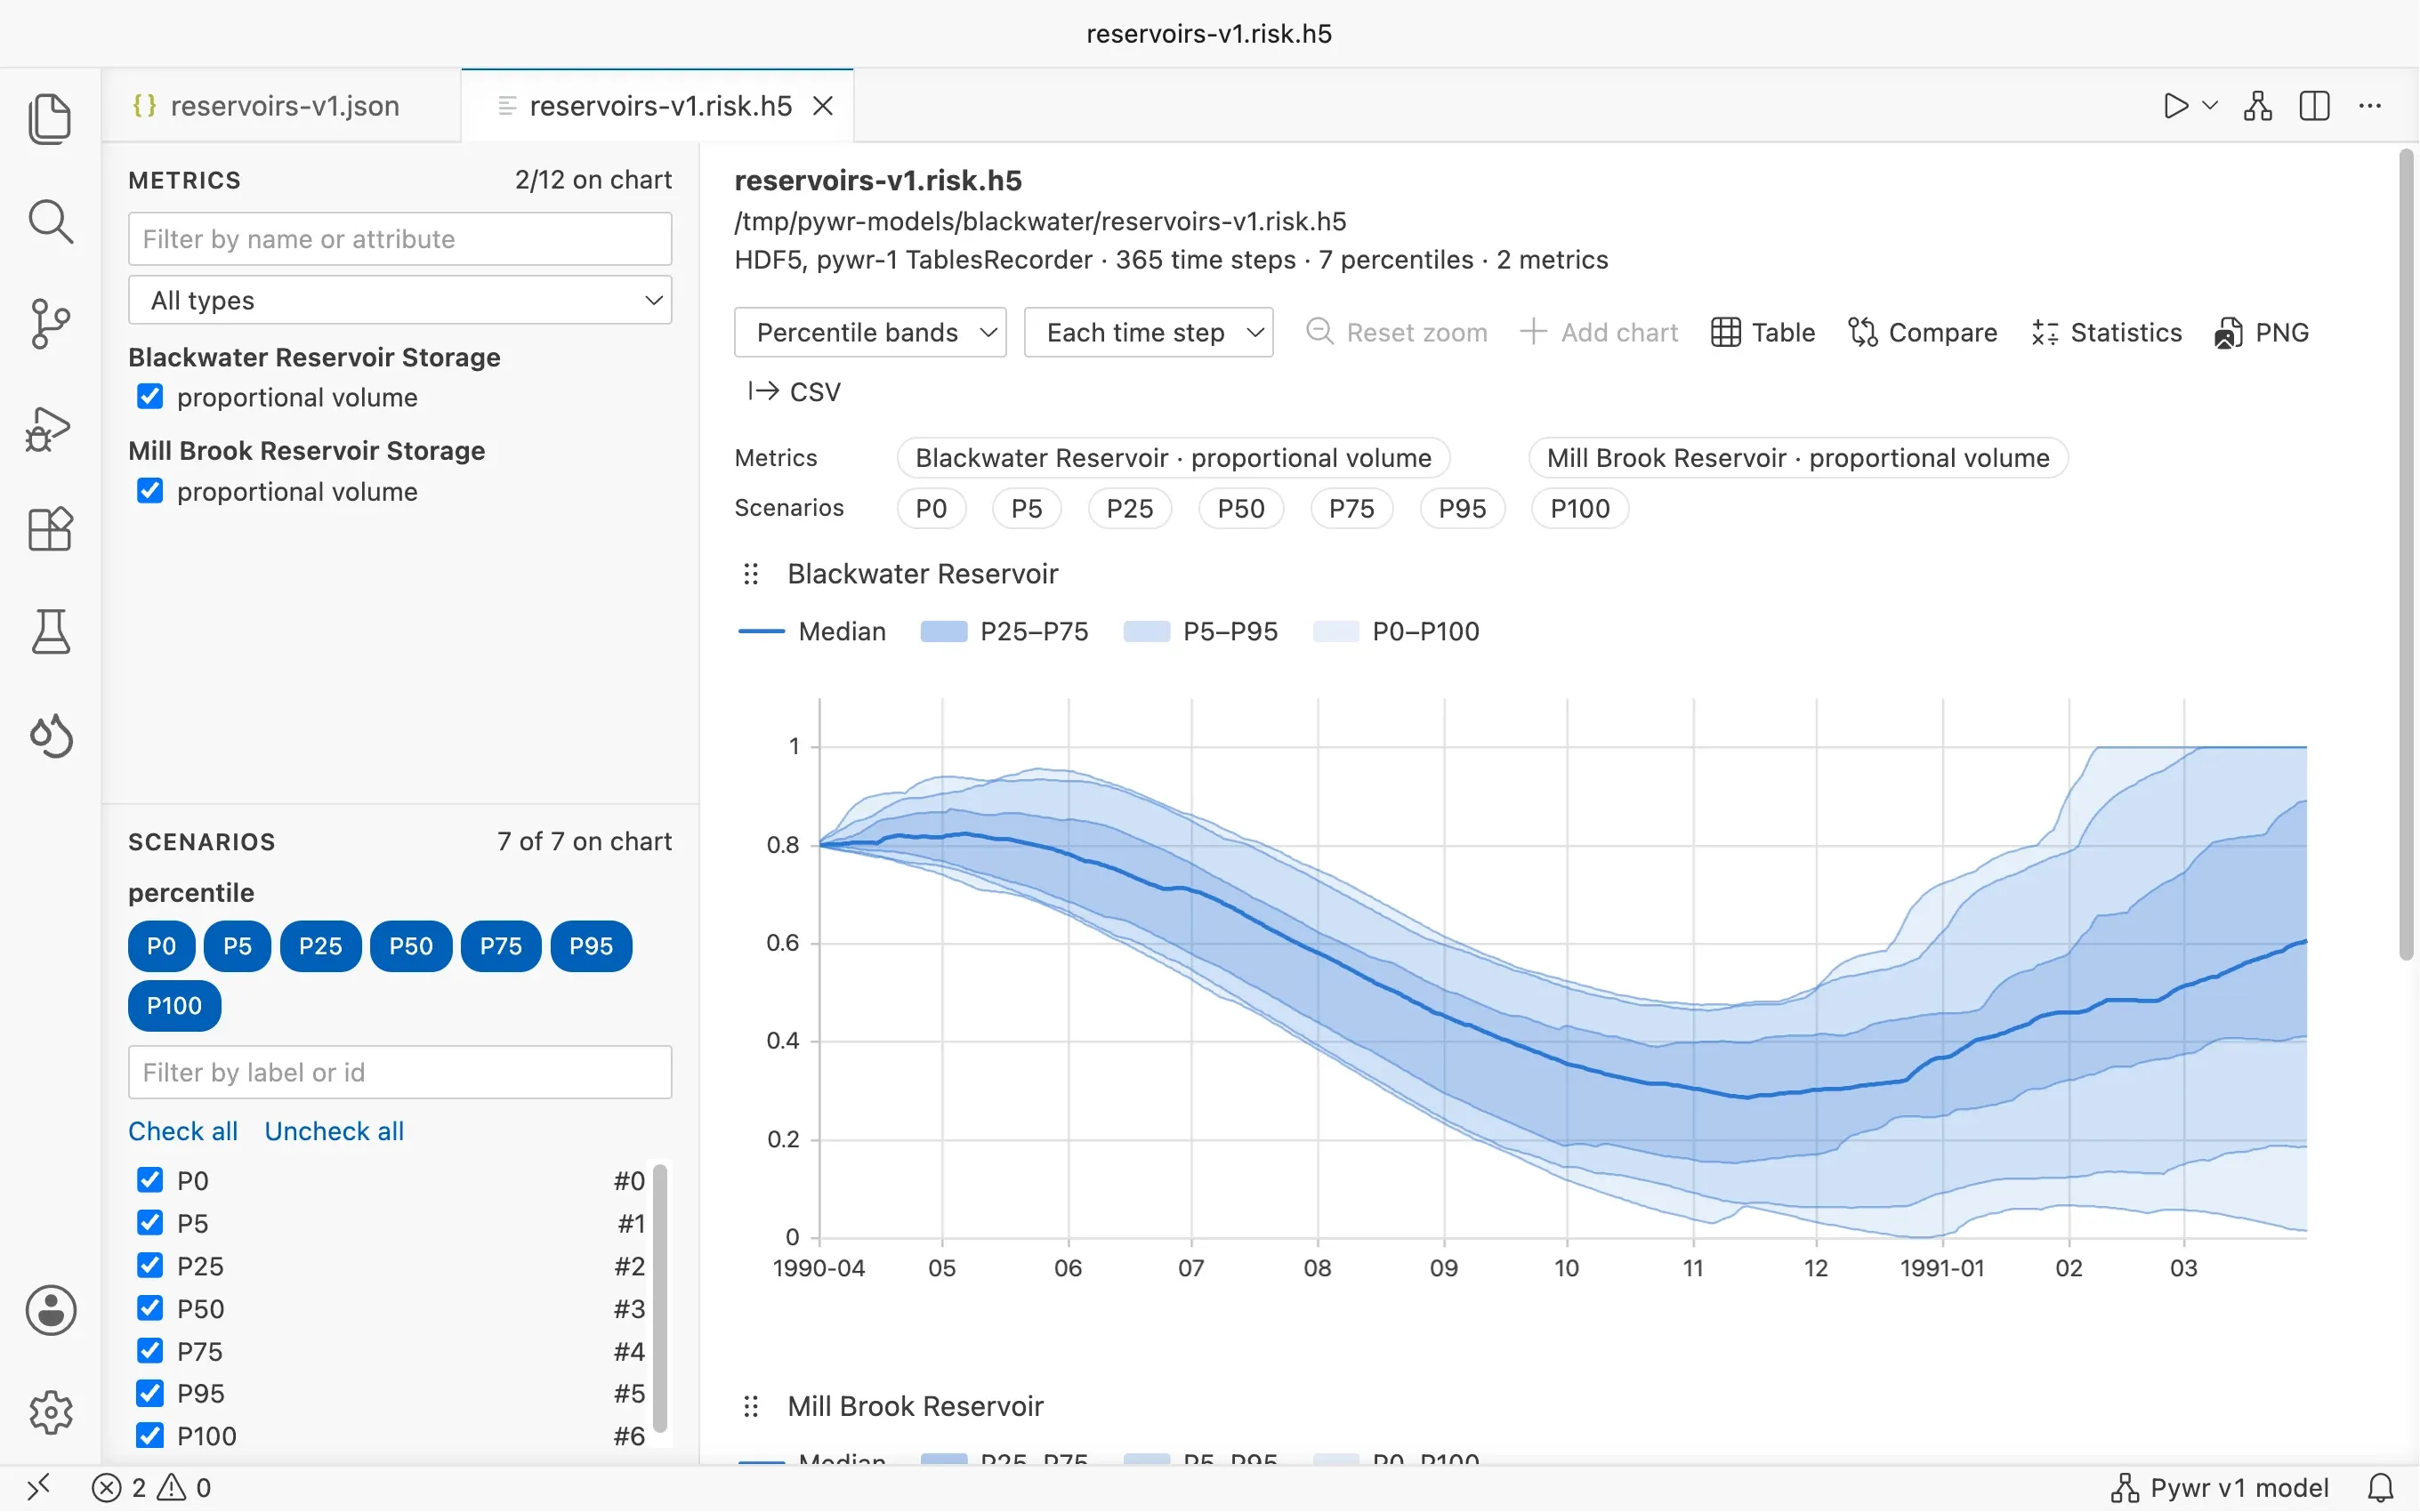Image resolution: width=2420 pixels, height=1512 pixels.
Task: Uncheck the P100 scenario checkbox
Action: click(x=150, y=1435)
